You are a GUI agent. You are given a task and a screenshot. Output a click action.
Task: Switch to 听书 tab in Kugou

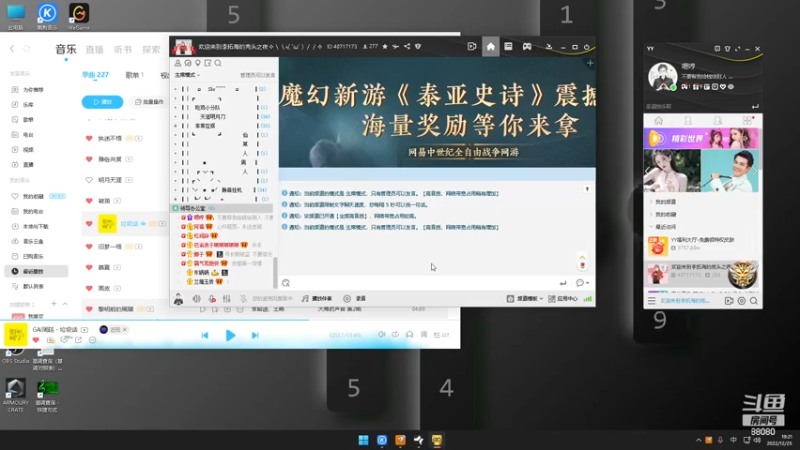click(x=123, y=49)
